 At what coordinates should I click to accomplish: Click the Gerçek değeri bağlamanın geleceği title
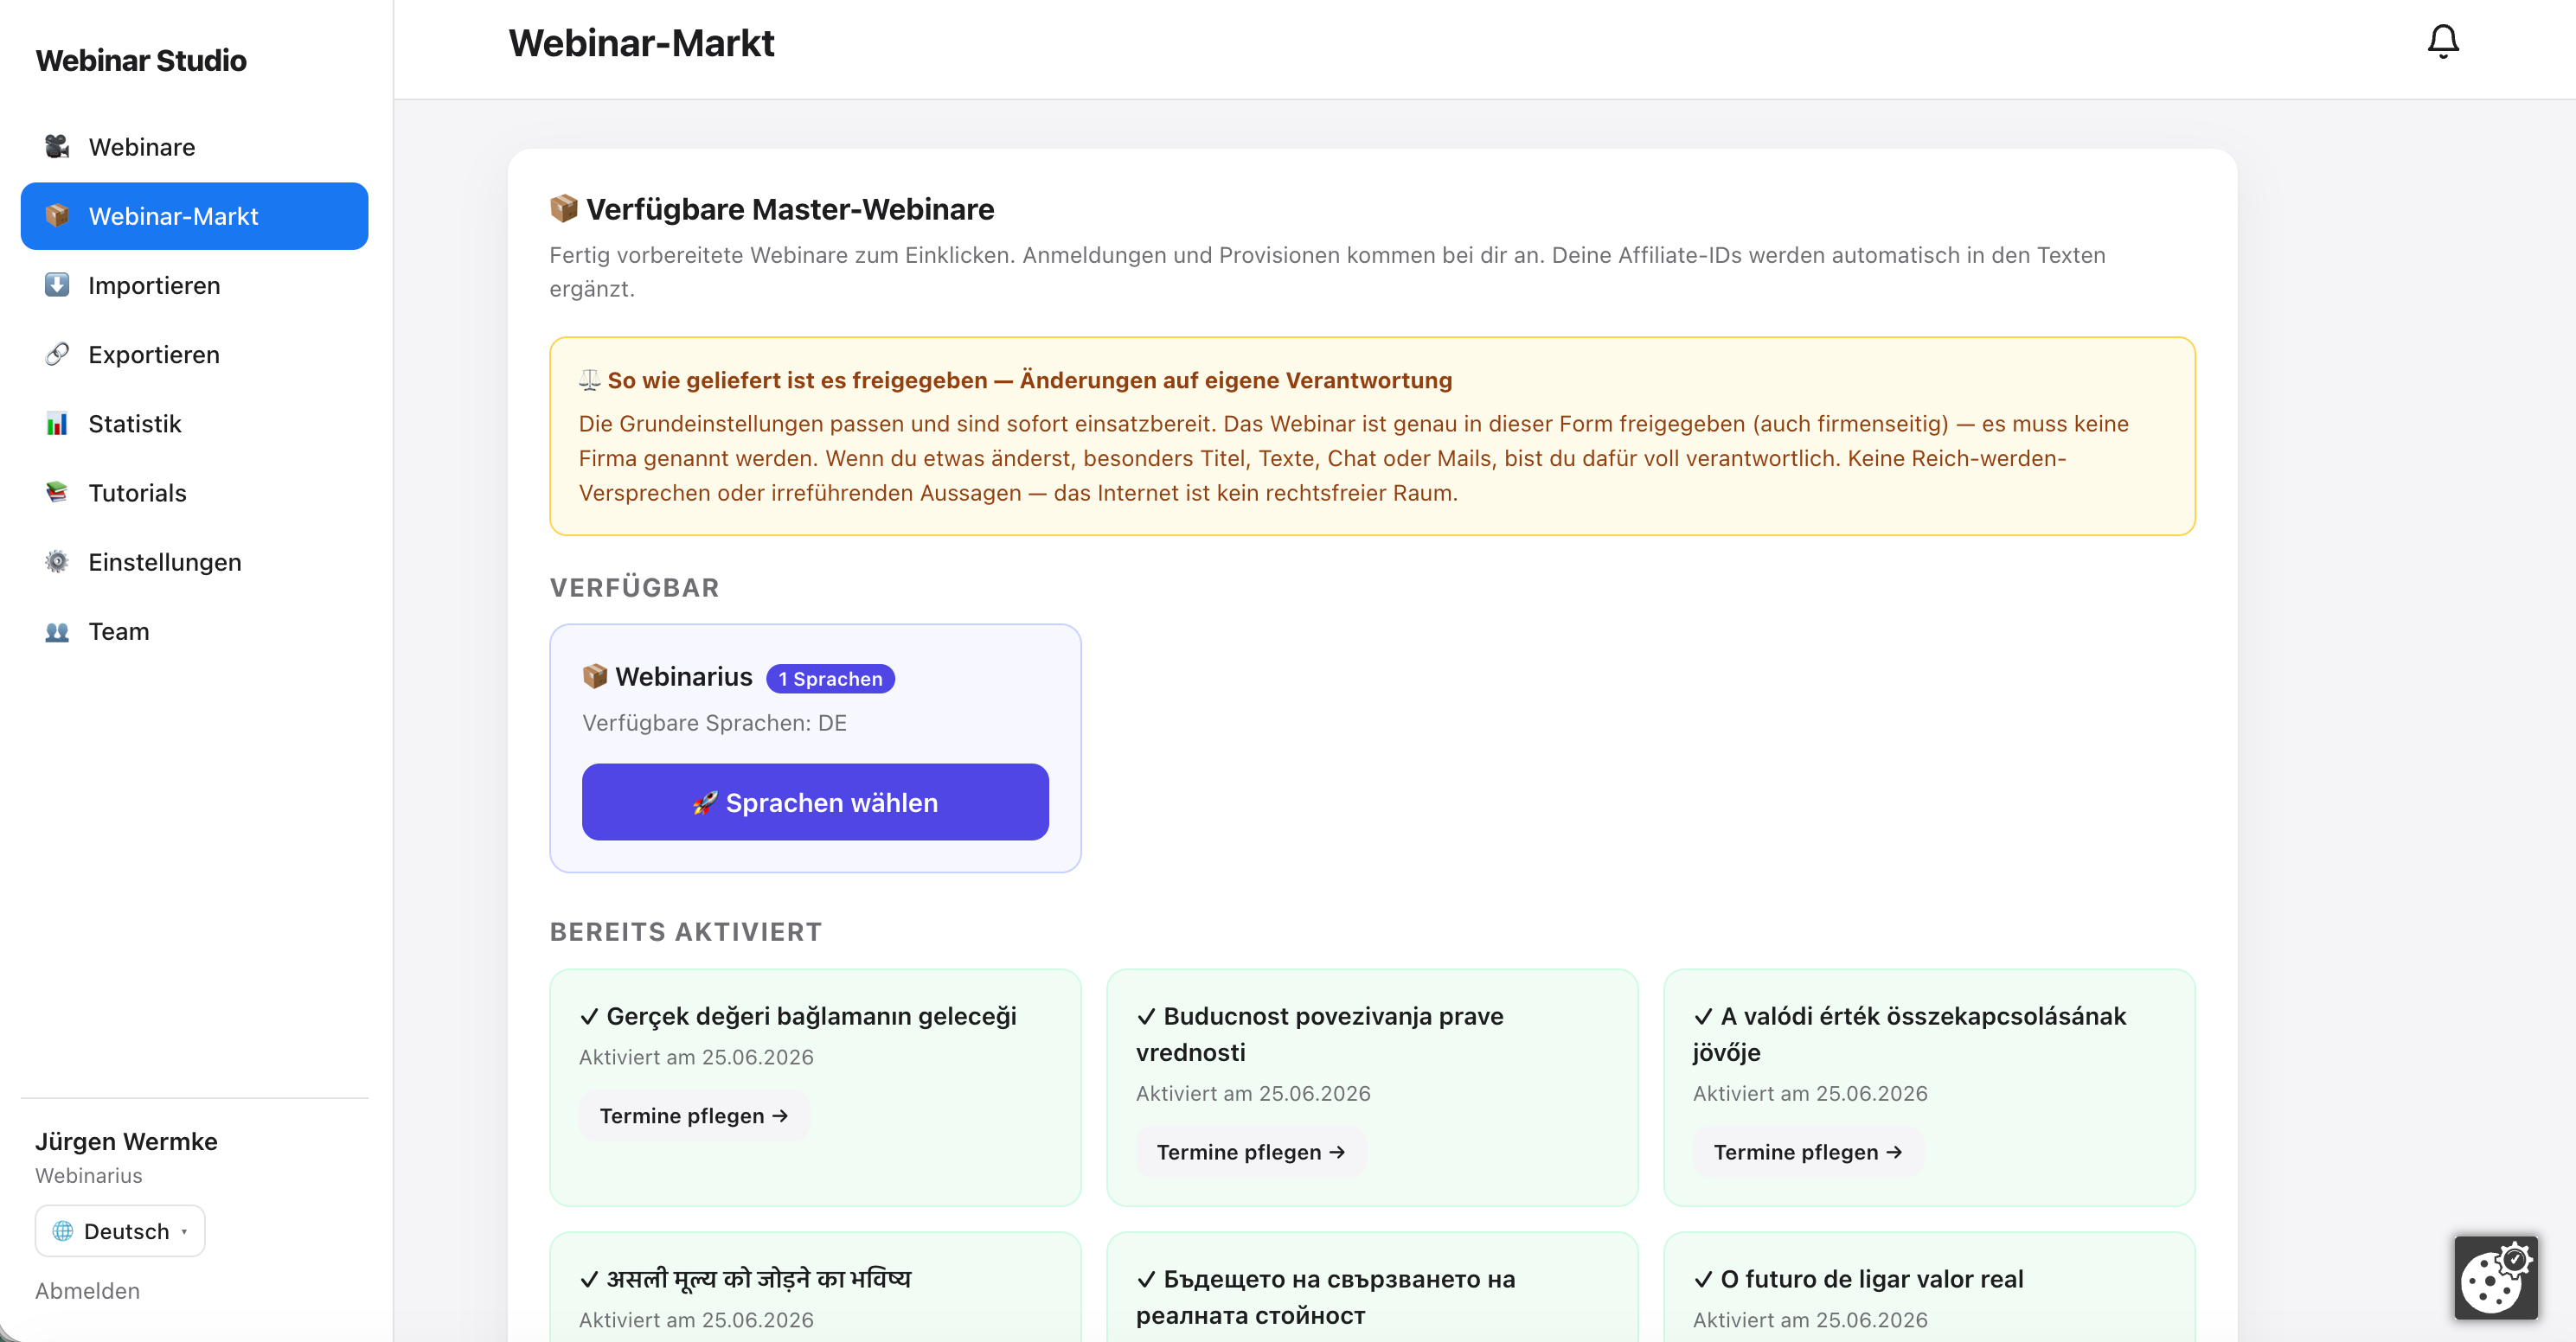click(811, 1016)
